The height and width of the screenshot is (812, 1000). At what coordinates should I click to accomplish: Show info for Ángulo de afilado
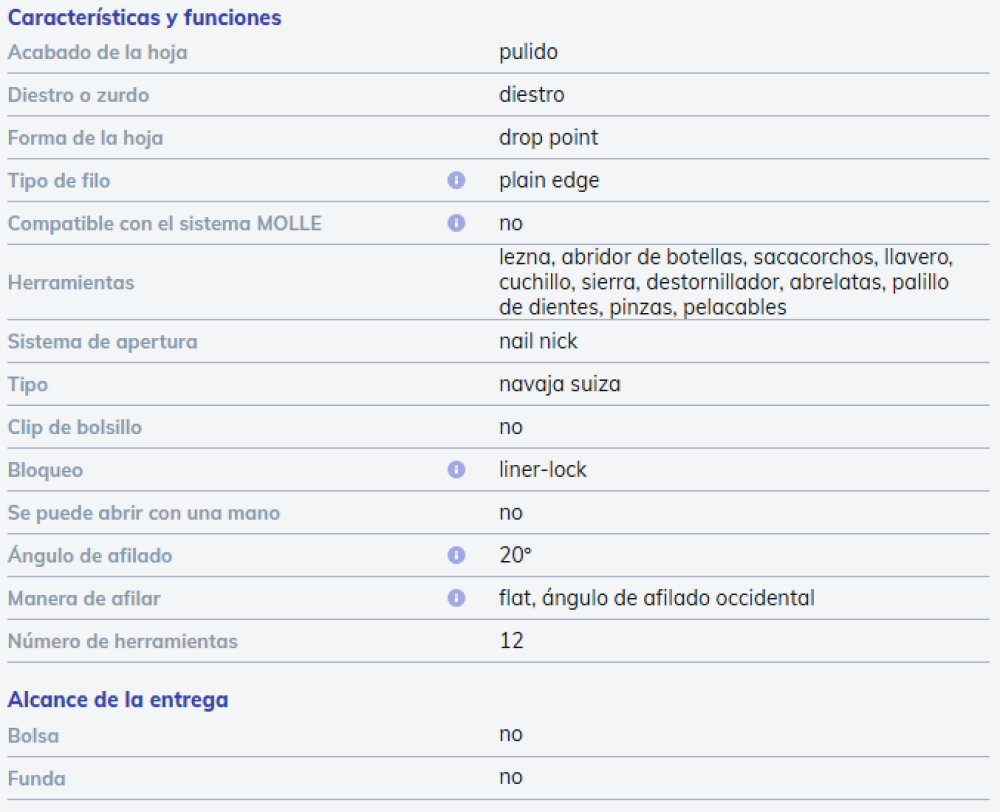tap(456, 556)
